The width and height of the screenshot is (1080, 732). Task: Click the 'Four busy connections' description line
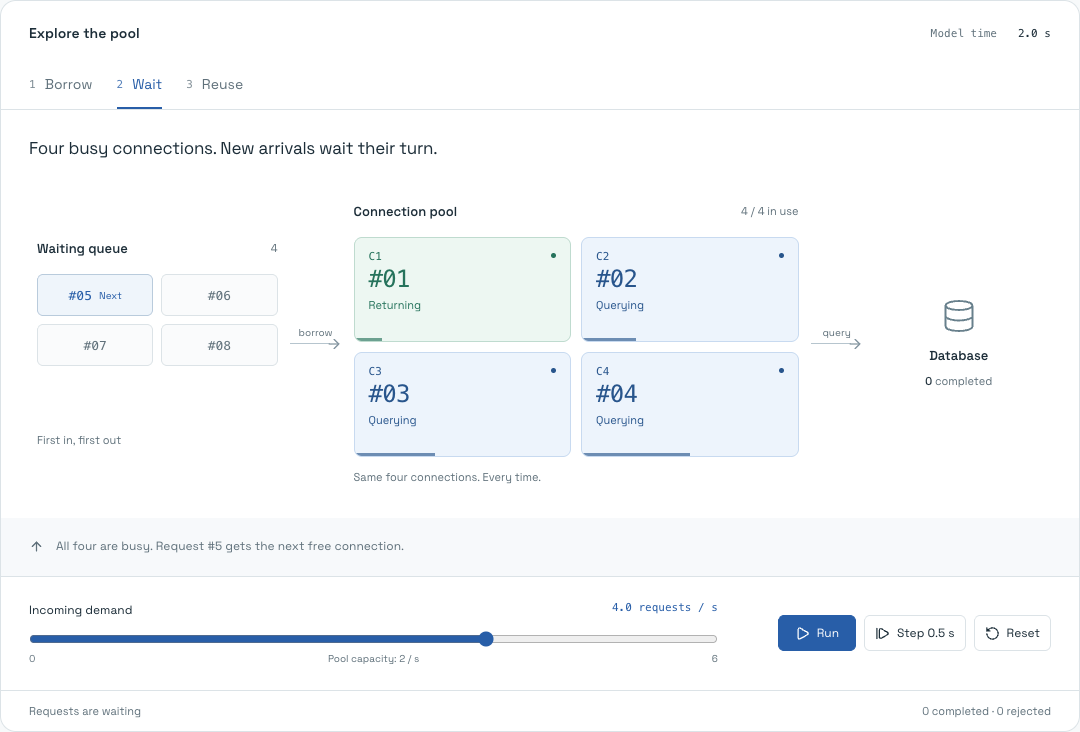coord(233,149)
